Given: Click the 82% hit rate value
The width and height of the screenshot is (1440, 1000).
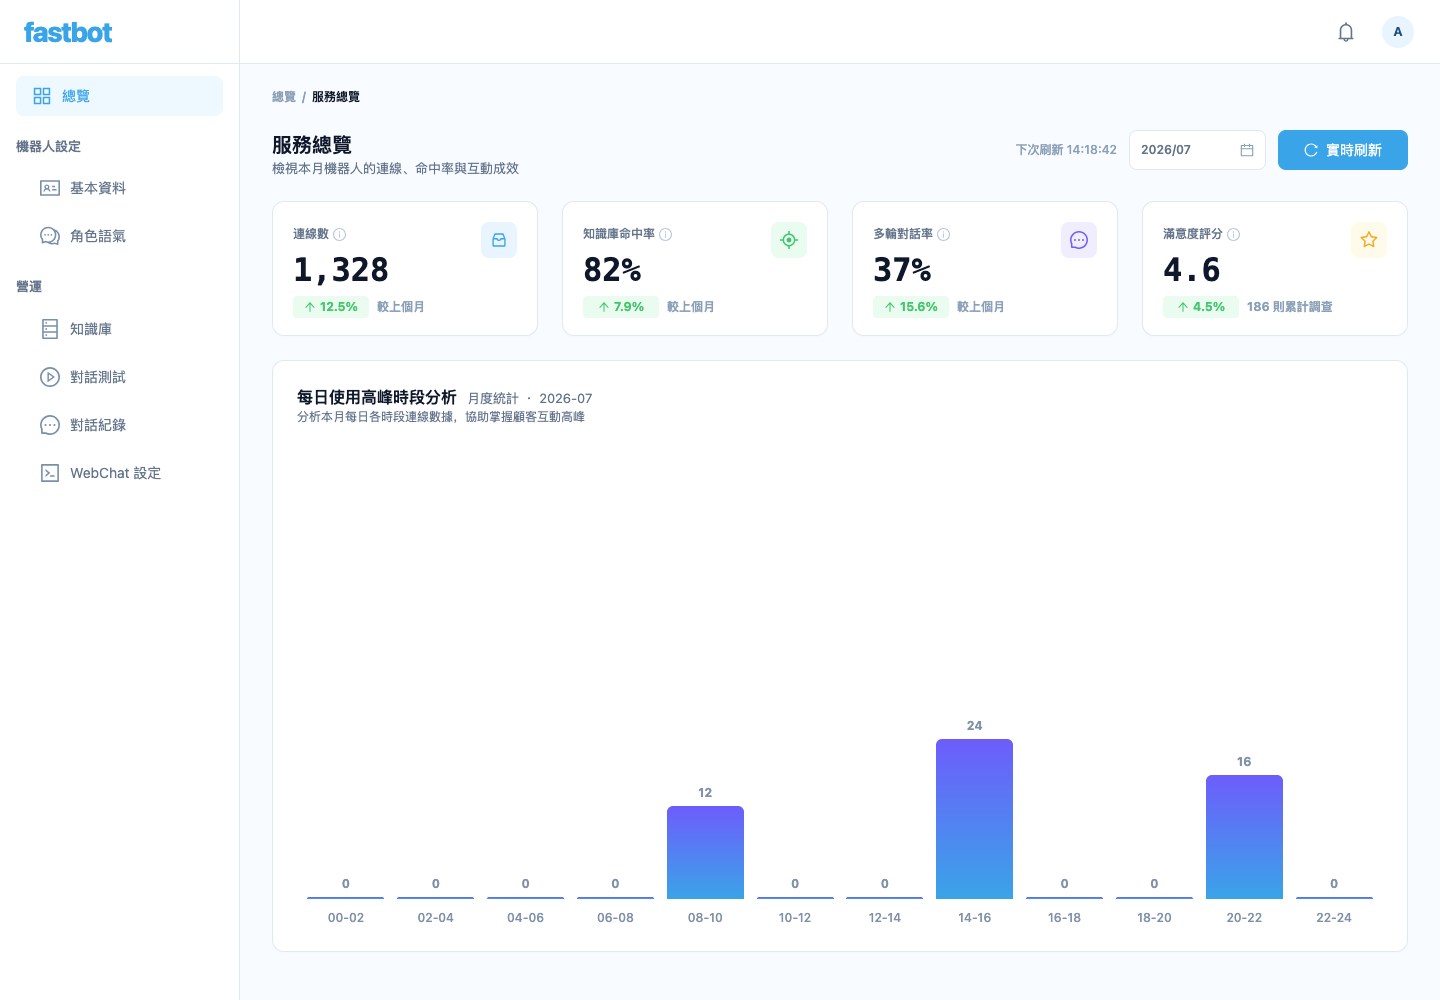Looking at the screenshot, I should [x=612, y=270].
